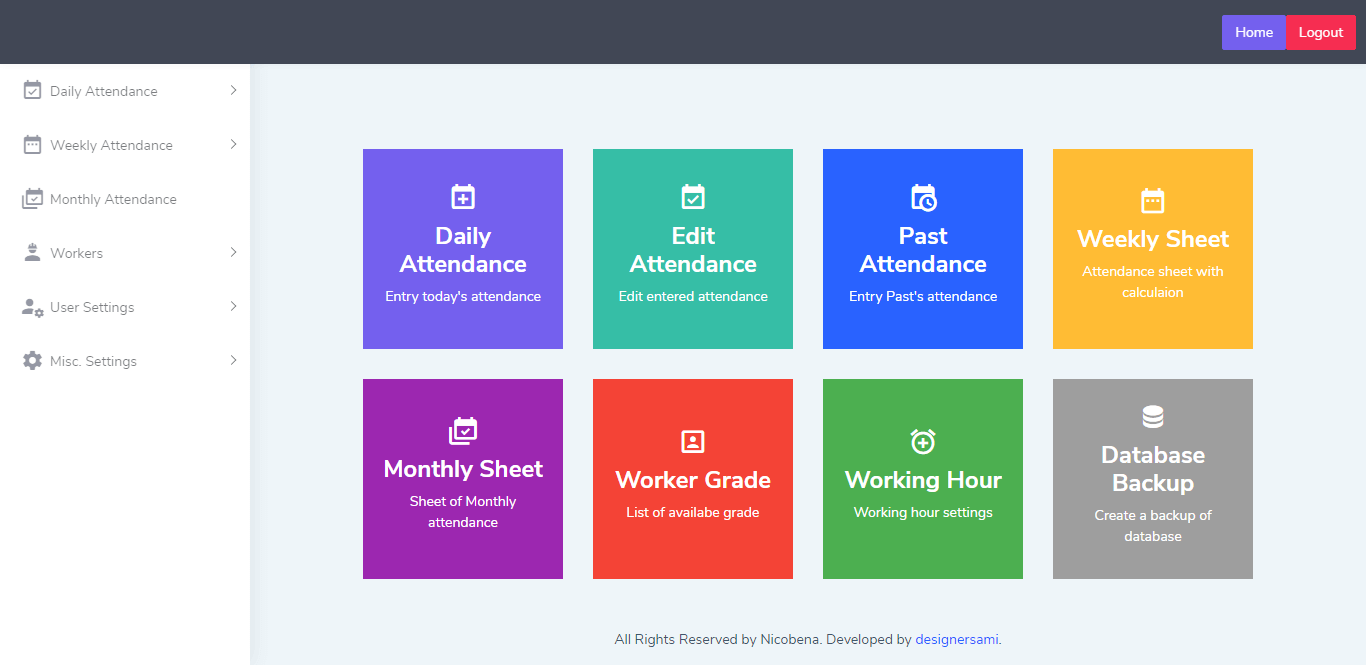Click the calendar icon on Weekly Sheet tile

click(x=1153, y=200)
